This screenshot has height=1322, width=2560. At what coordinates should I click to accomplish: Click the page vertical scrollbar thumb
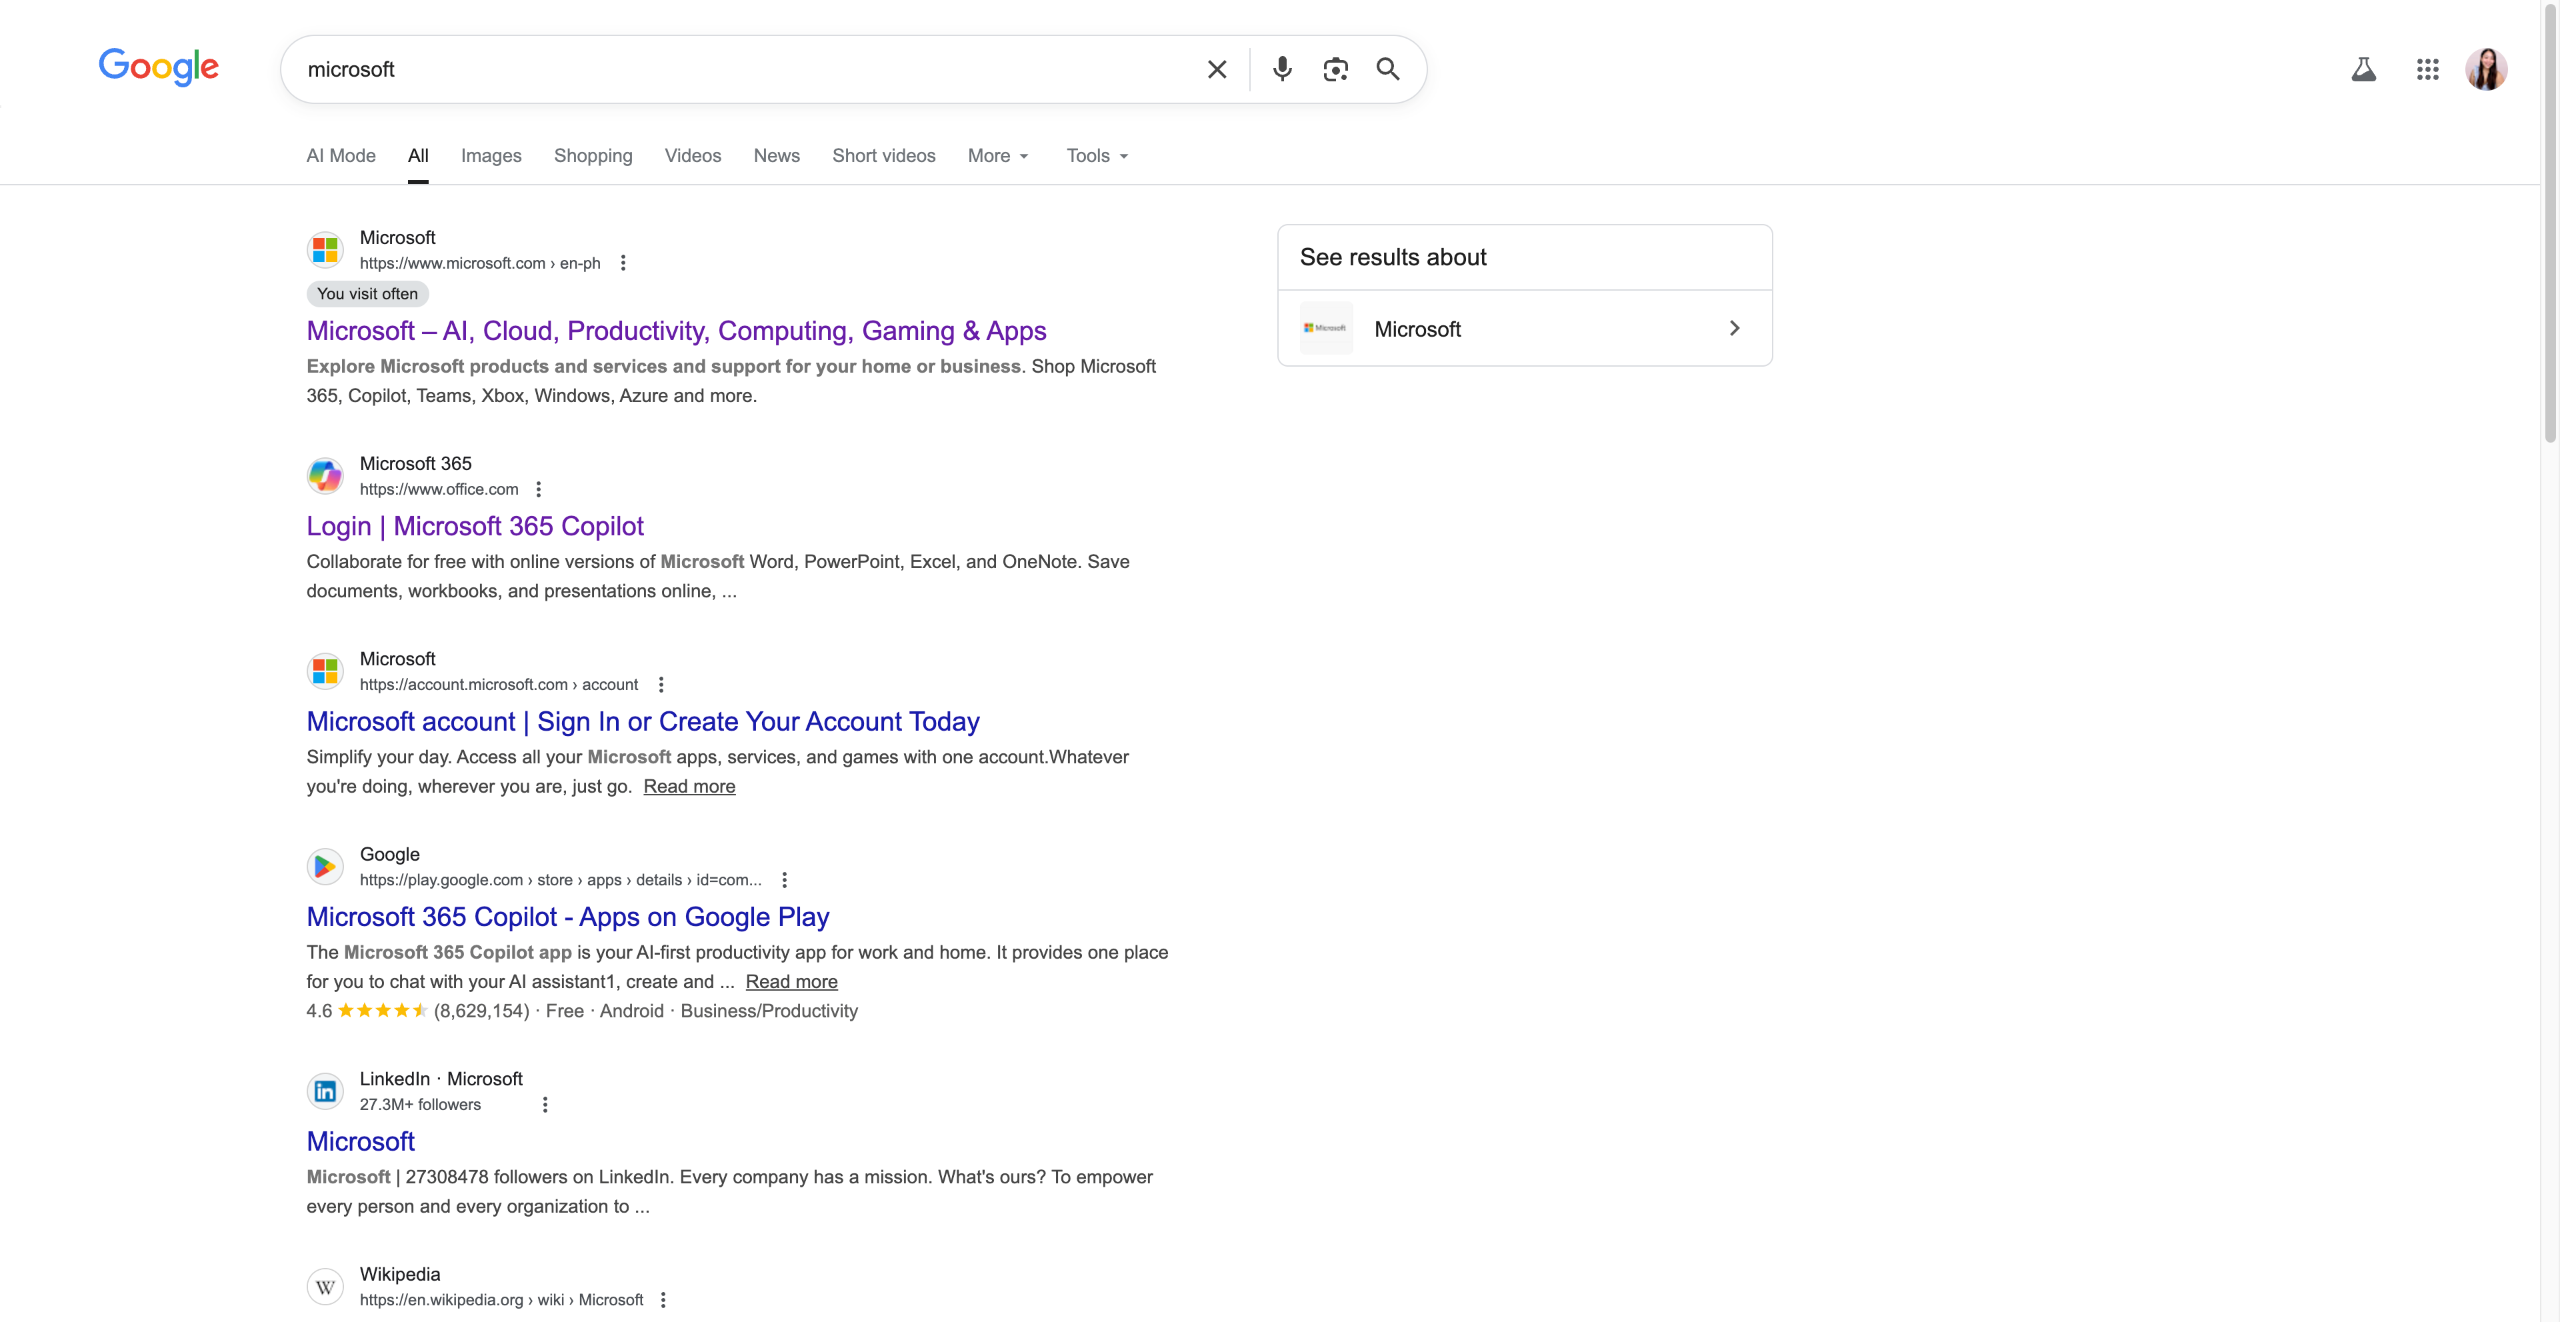click(x=2549, y=220)
